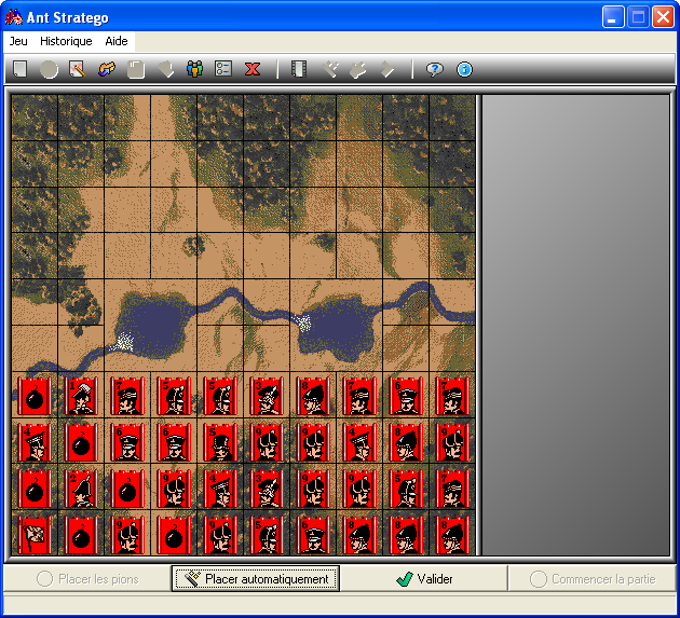Click the swap arrows toolbar icon

click(x=107, y=69)
